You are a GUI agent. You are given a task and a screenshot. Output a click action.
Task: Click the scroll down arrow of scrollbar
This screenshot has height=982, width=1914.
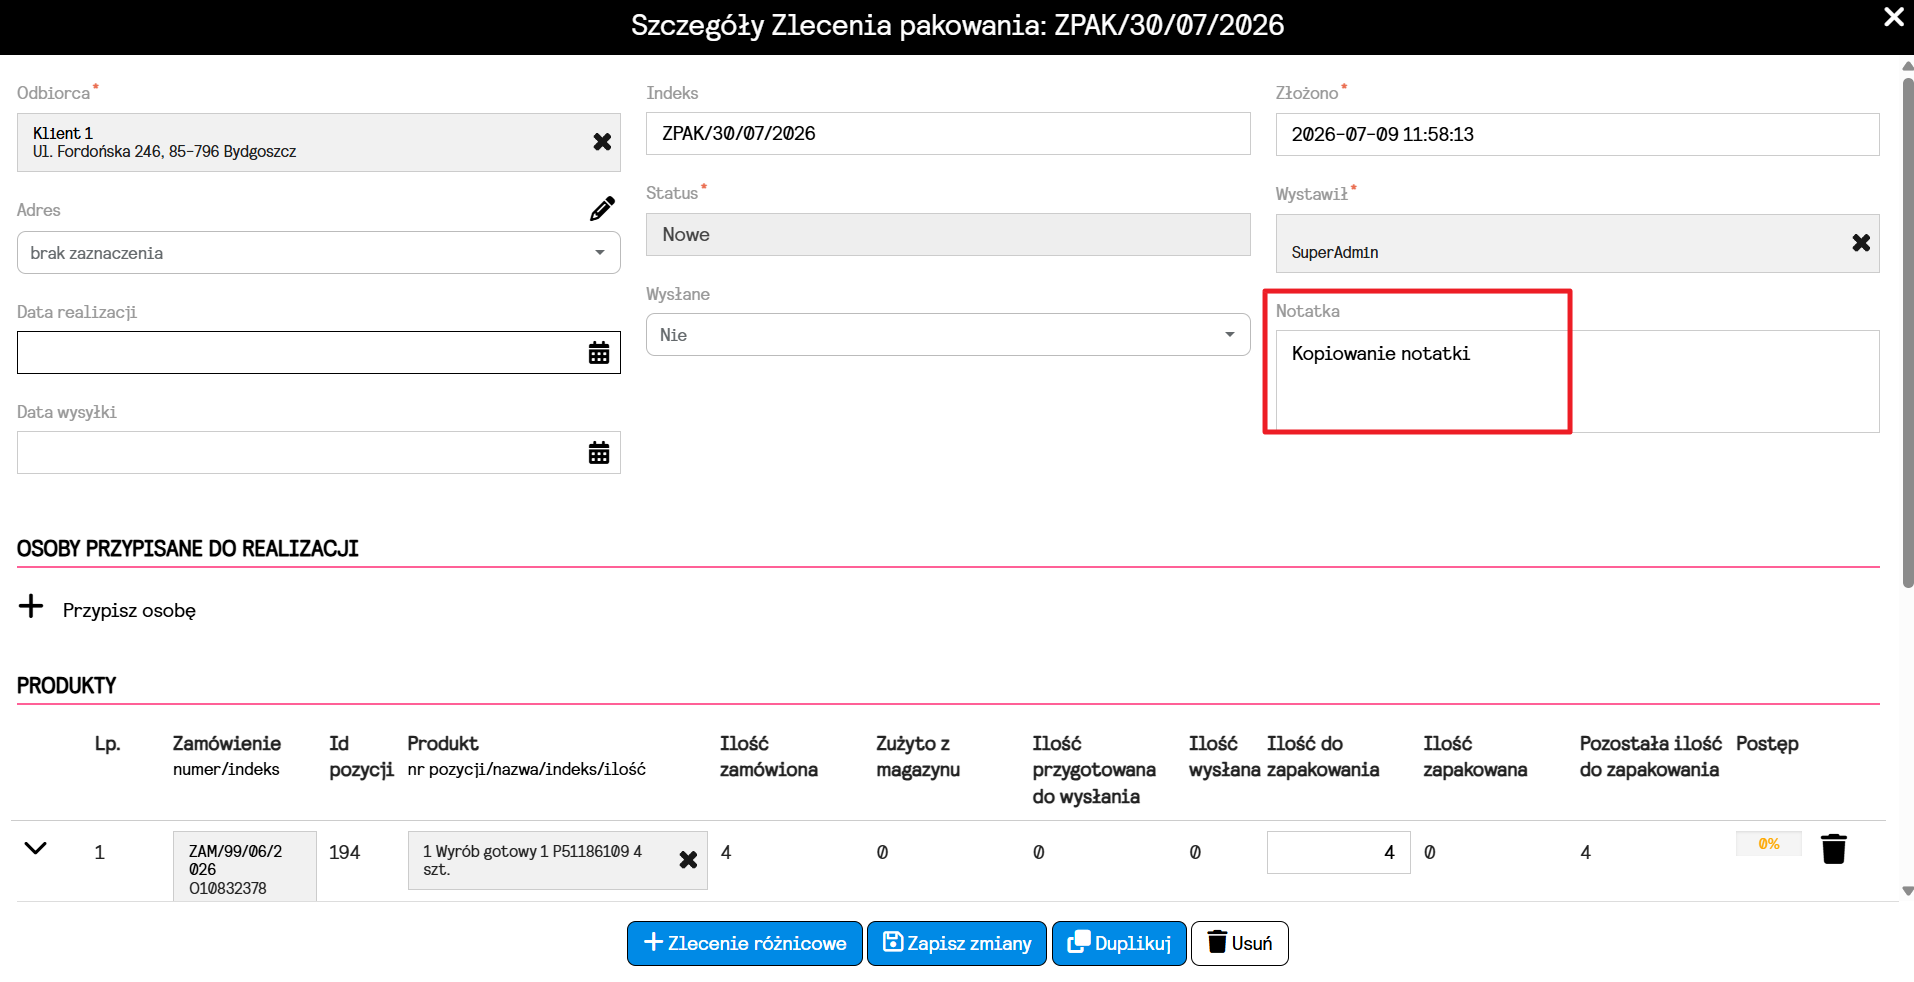[x=1907, y=890]
